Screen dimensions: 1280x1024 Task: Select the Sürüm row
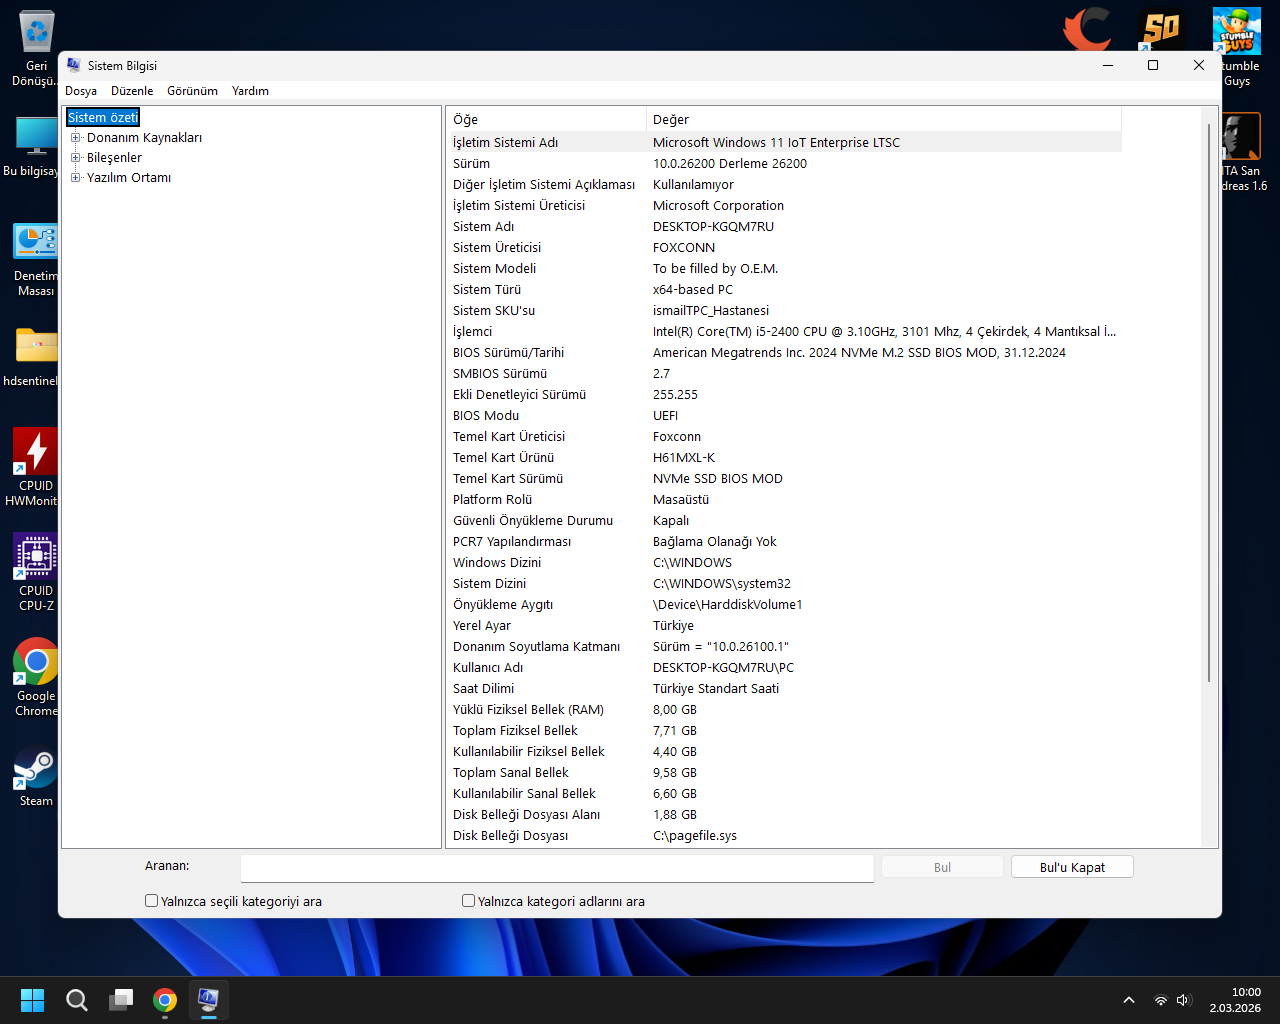(x=784, y=164)
